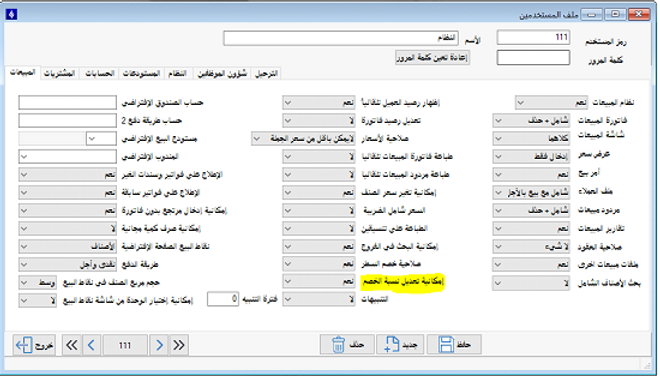The height and width of the screenshot is (376, 660).
Task: Click the الأسم name field
Action: (341, 38)
